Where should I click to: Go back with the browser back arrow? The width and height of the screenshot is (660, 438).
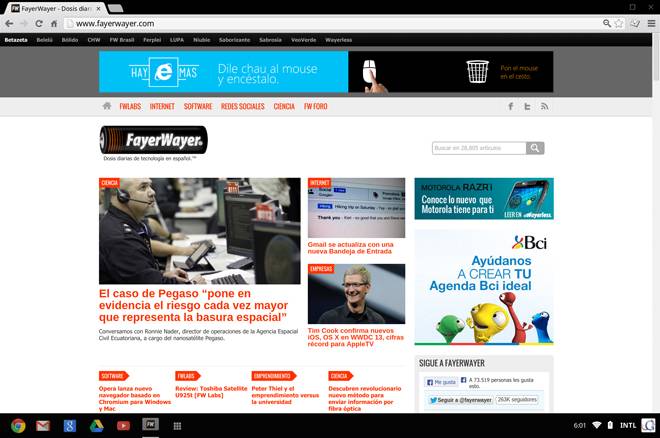9,24
